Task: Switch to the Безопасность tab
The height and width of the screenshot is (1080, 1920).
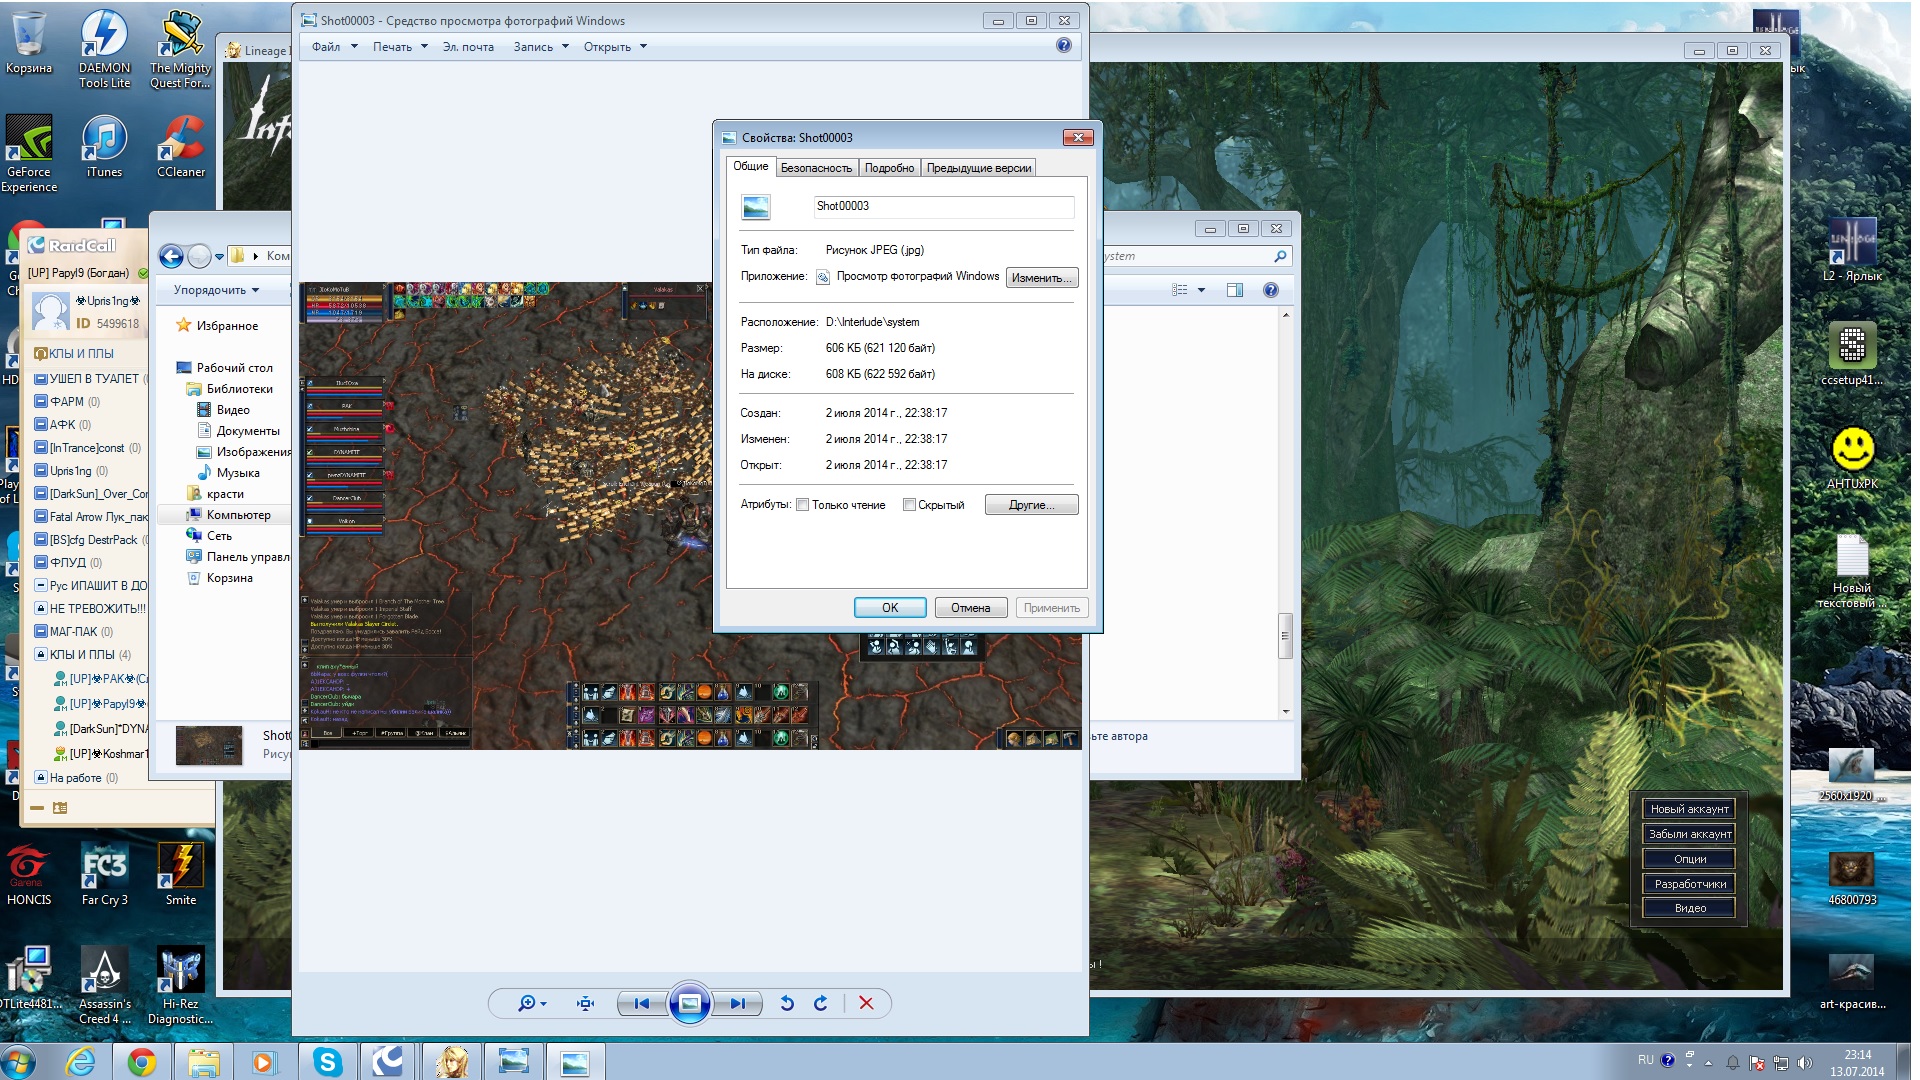Action: point(816,168)
